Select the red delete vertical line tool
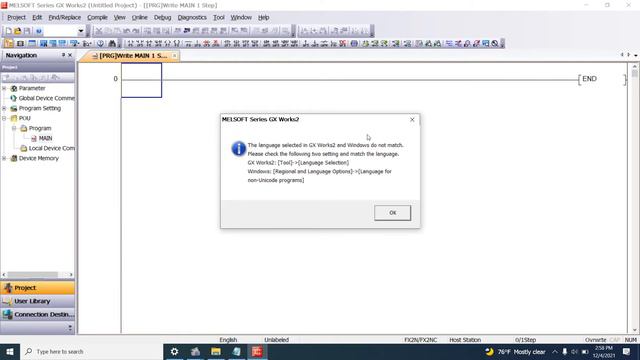The image size is (640, 360). pyautogui.click(x=216, y=43)
